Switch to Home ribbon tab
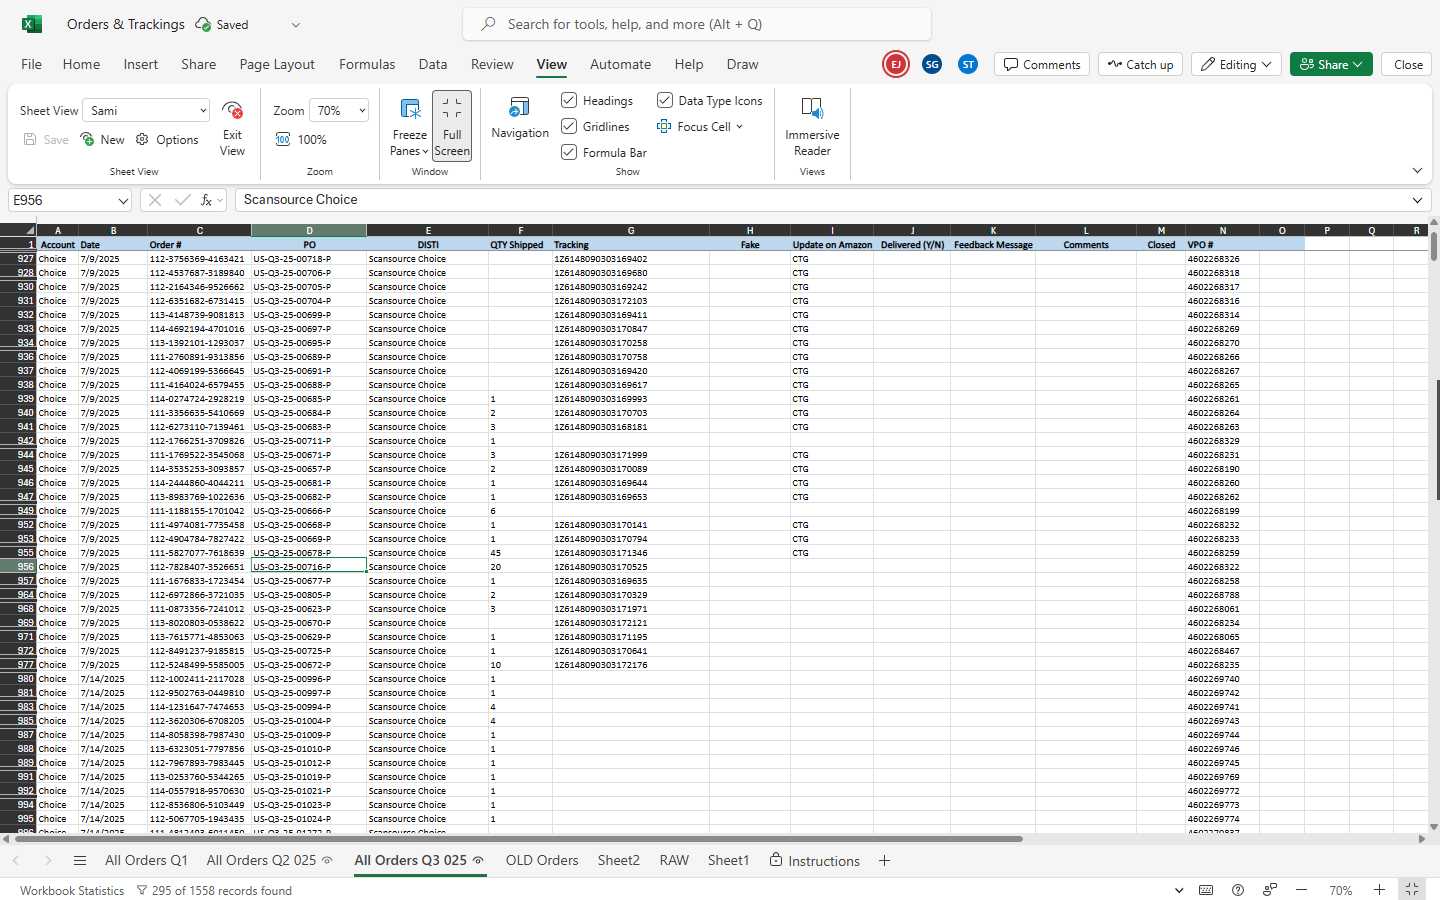Screen dimensions: 1440x900 pos(81,64)
